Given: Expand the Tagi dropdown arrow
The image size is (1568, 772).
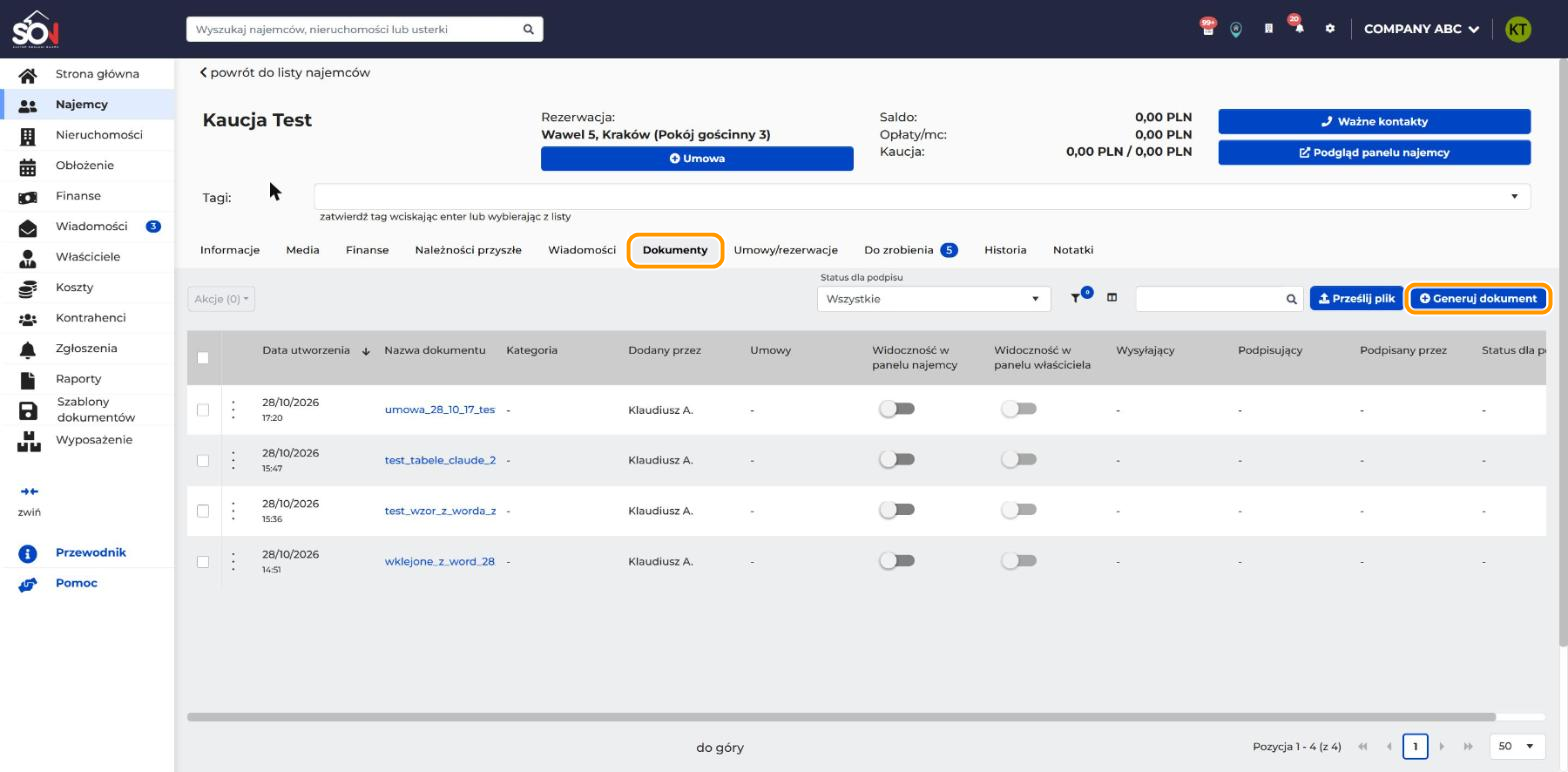Looking at the screenshot, I should [1514, 196].
